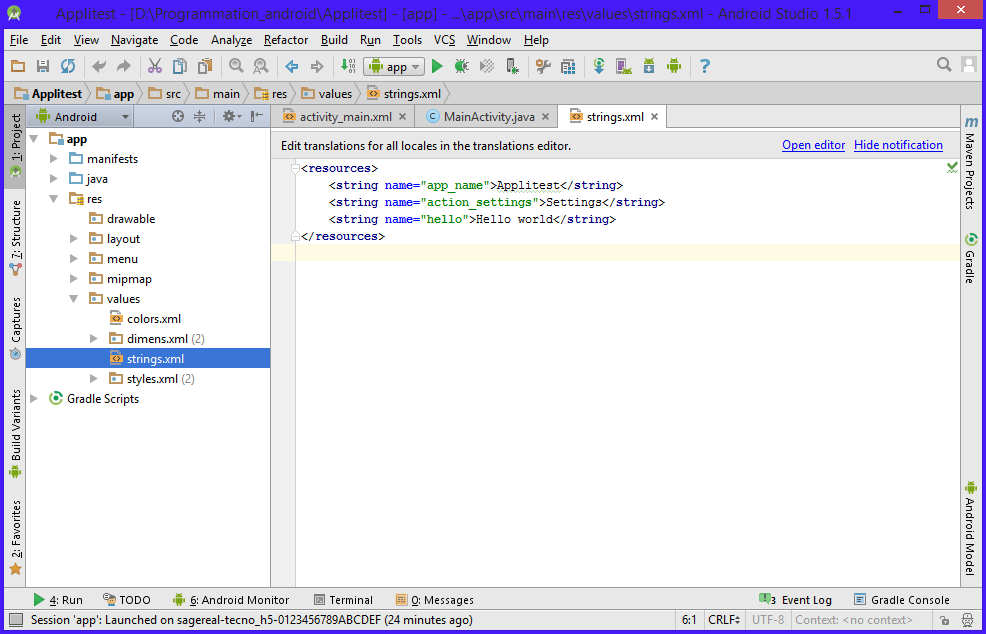Open the SDK Manager icon

click(649, 66)
